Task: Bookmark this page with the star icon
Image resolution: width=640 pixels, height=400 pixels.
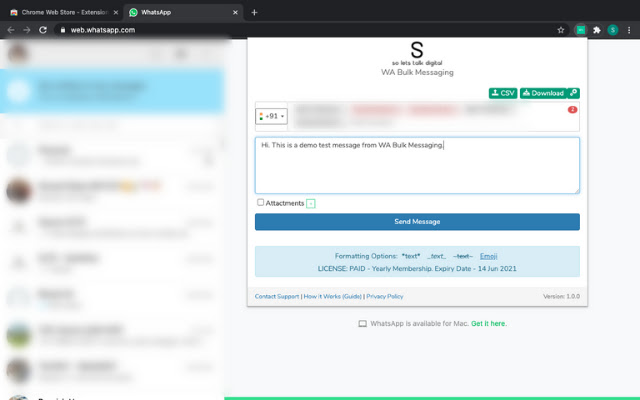Action: [561, 30]
